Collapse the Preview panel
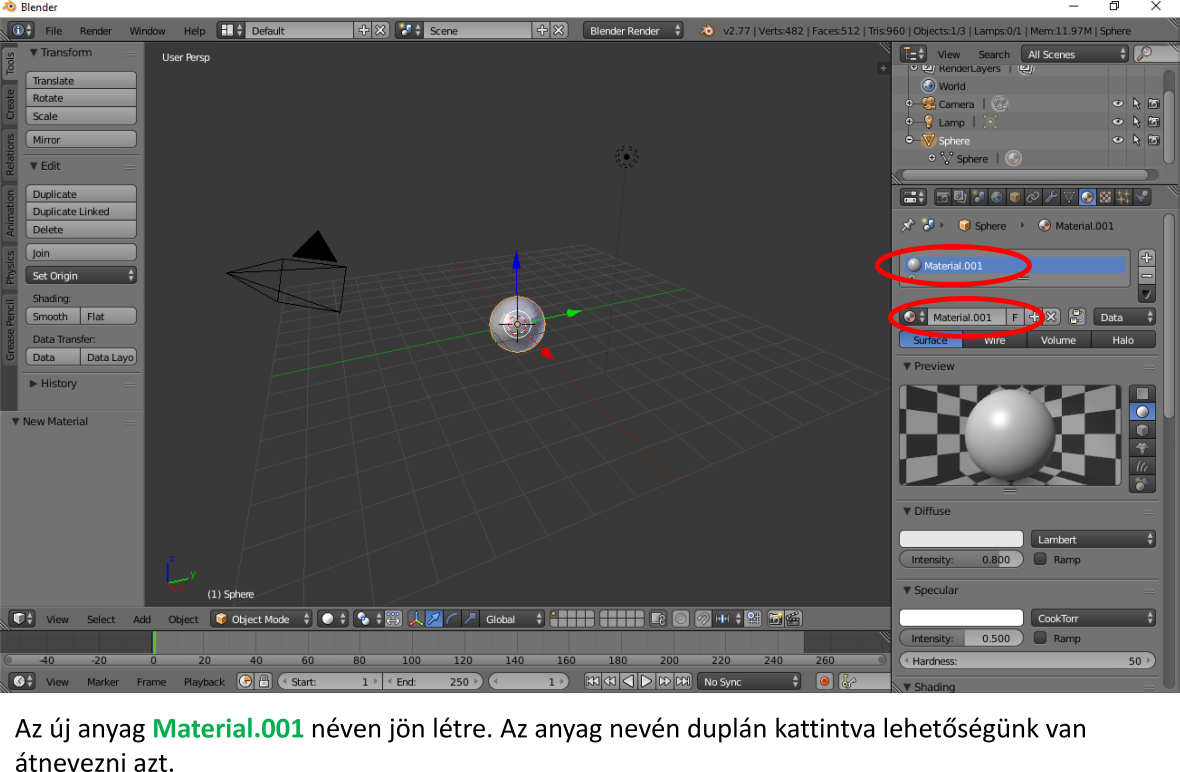This screenshot has height=772, width=1180. [x=929, y=366]
